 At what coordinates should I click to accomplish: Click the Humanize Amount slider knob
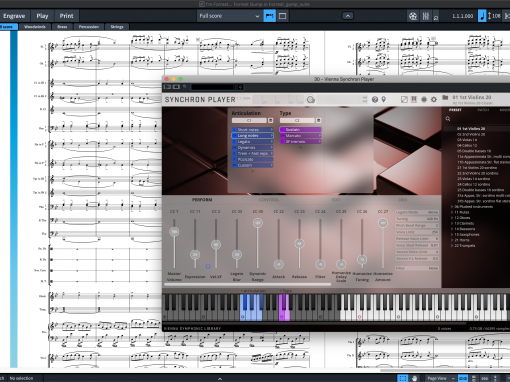[x=383, y=223]
